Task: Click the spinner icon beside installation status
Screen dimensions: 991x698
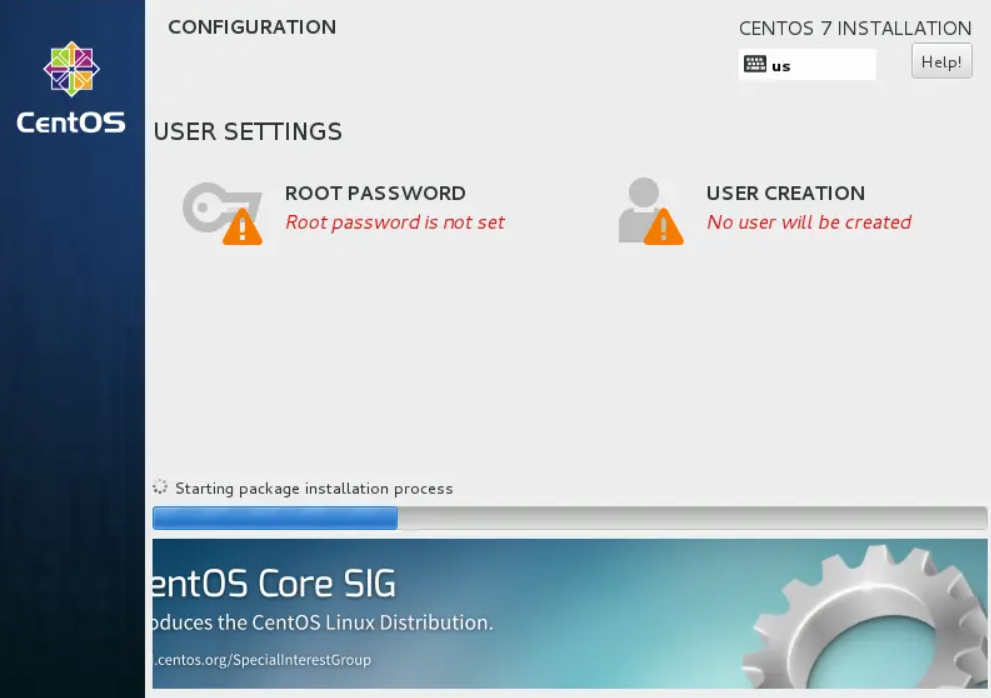Action: (160, 488)
